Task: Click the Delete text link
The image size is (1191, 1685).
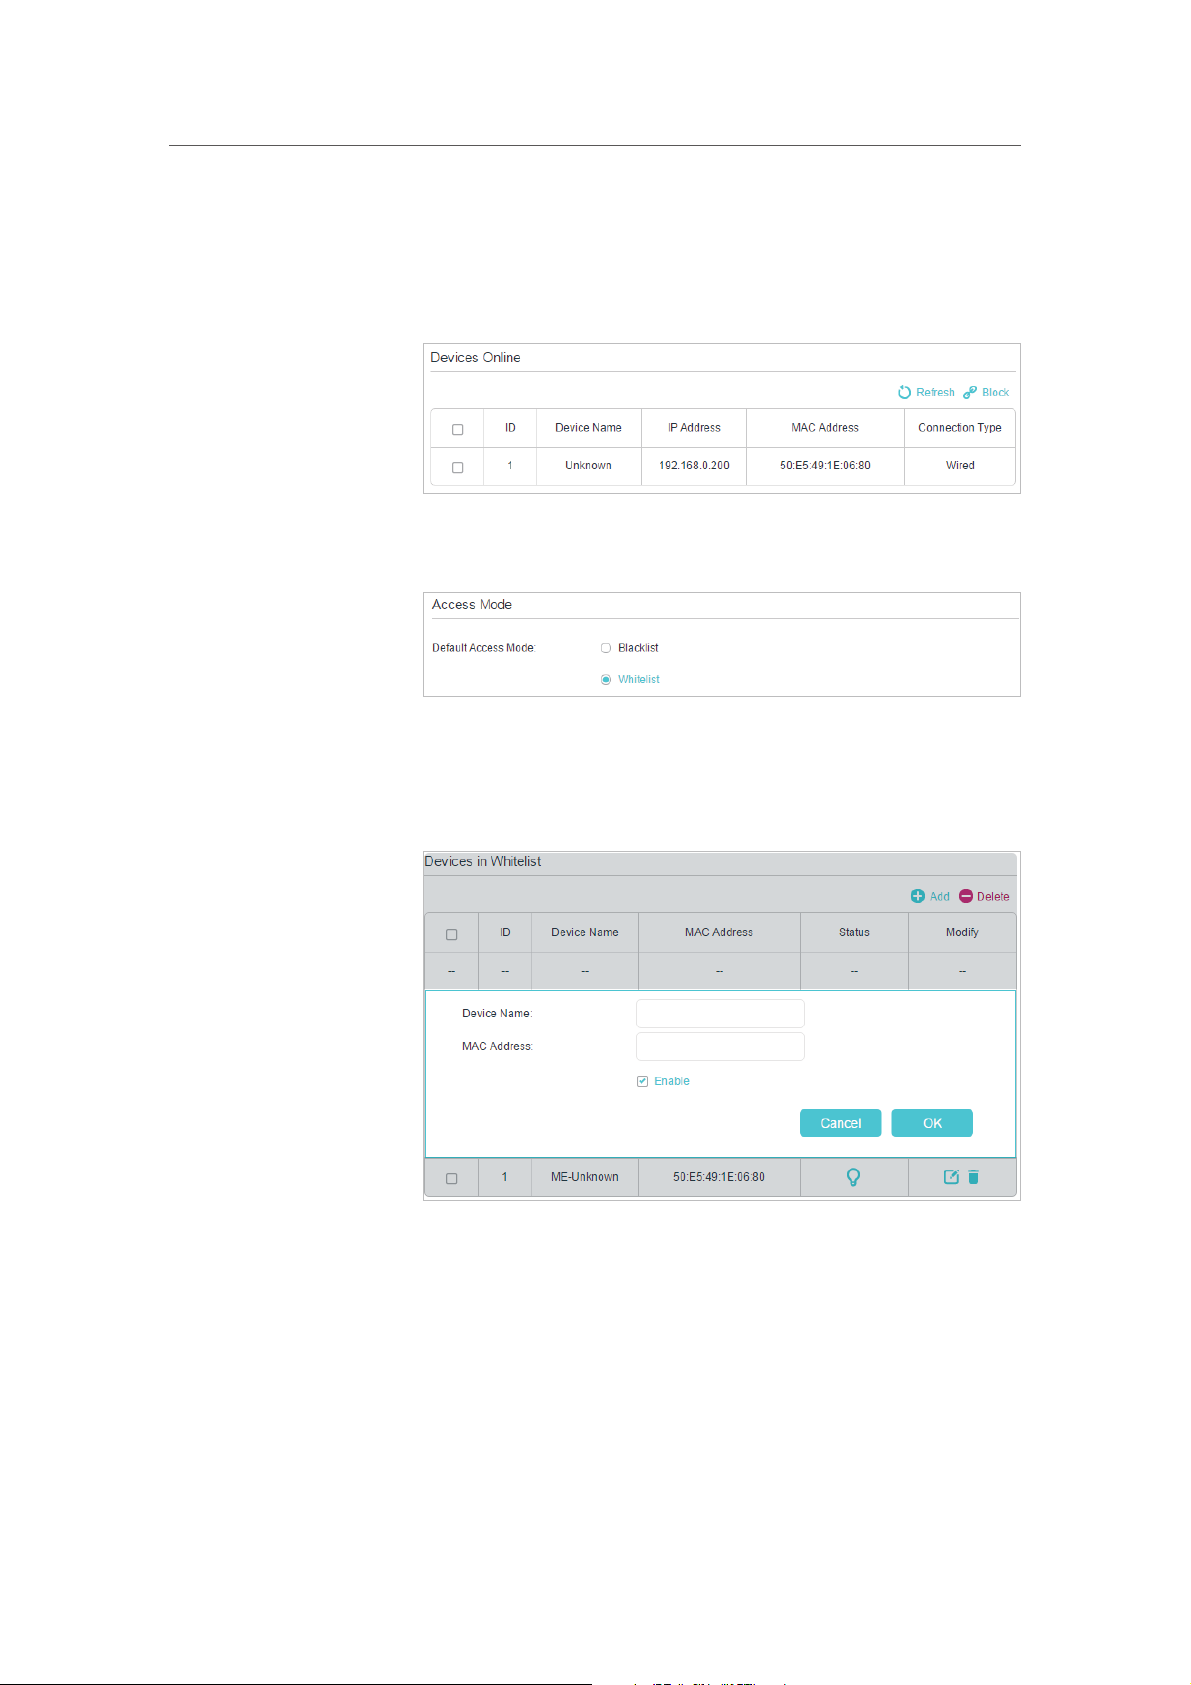Action: [993, 896]
